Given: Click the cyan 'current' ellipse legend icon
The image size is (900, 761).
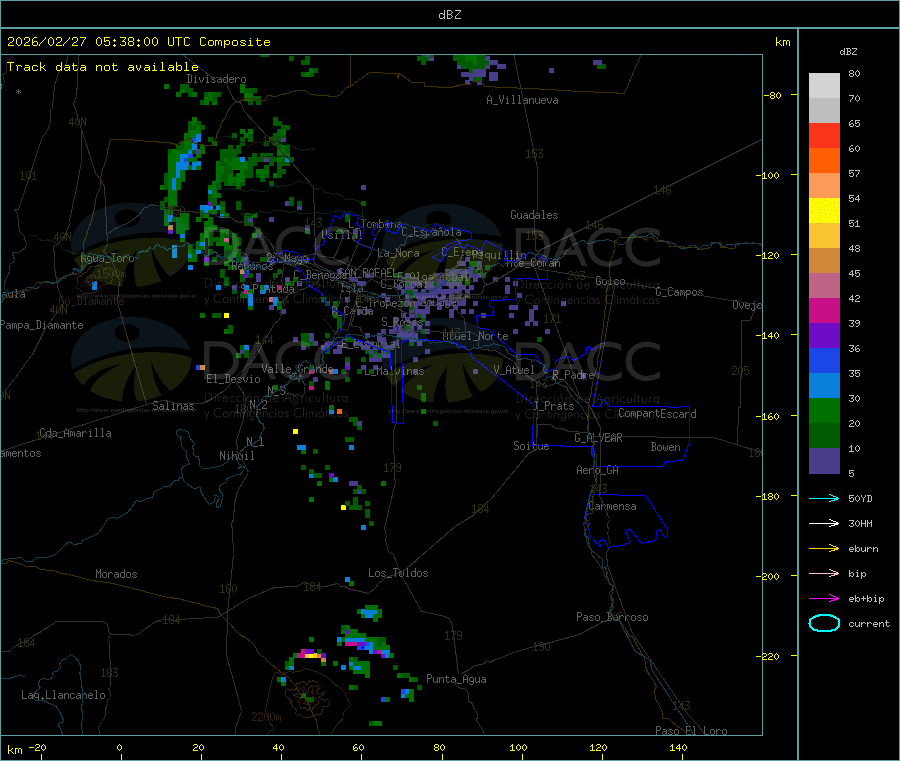Looking at the screenshot, I should click(x=824, y=623).
